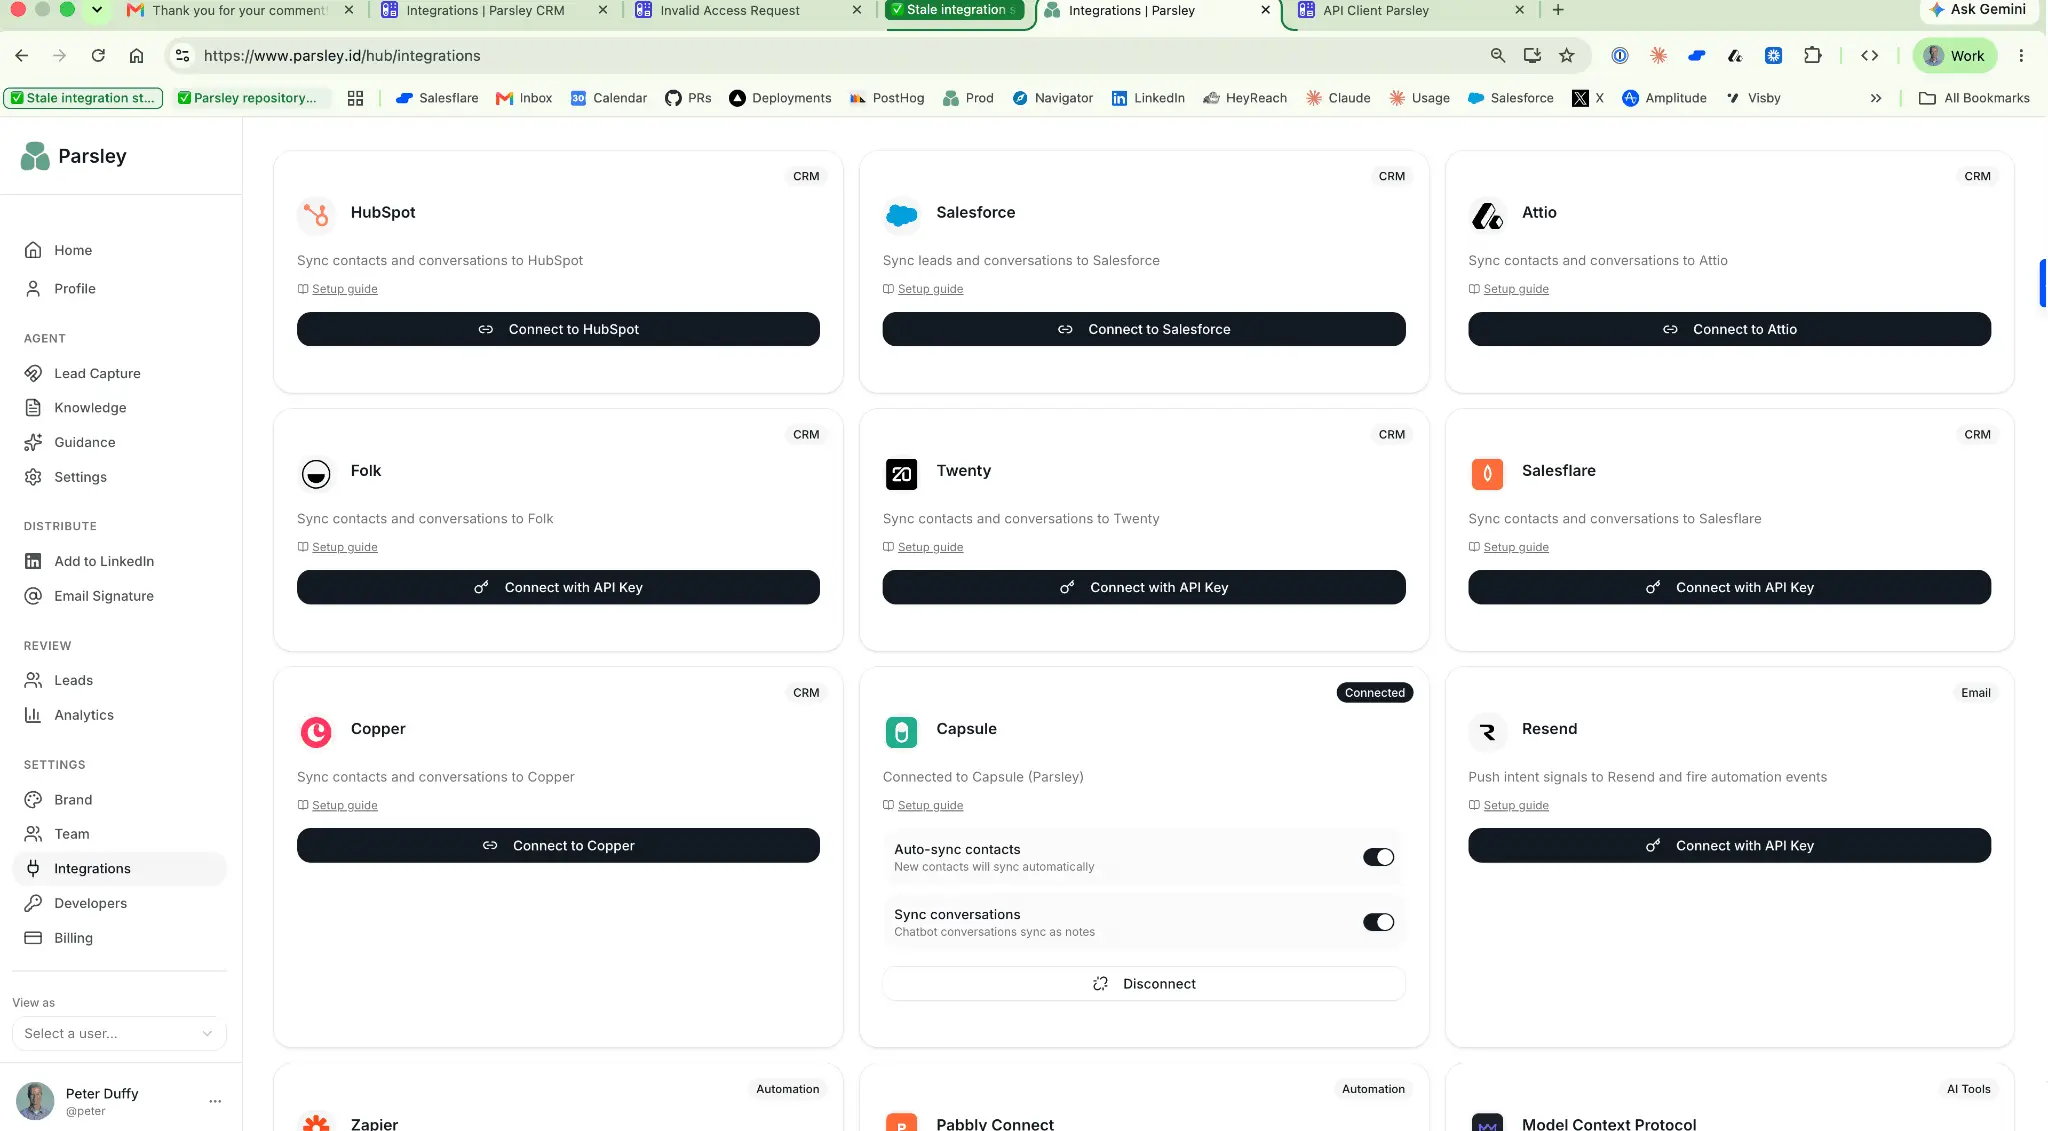Open the Capsule Setup guide link
The image size is (2048, 1131).
pyautogui.click(x=930, y=806)
